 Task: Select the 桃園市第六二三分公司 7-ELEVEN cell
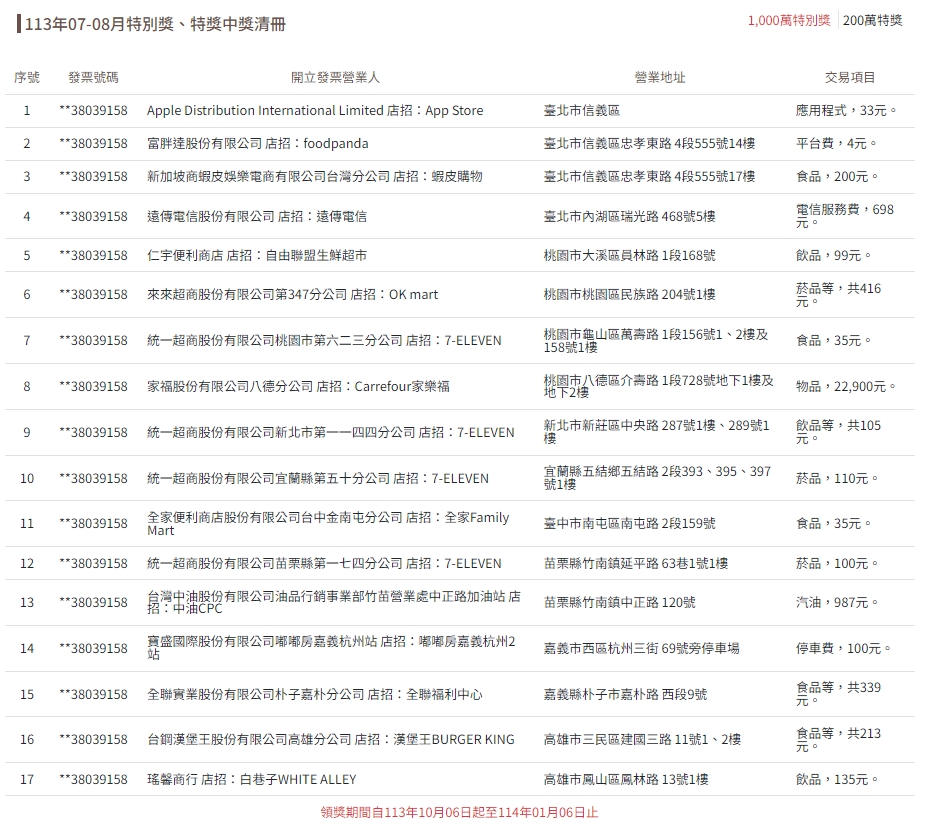pyautogui.click(x=324, y=341)
